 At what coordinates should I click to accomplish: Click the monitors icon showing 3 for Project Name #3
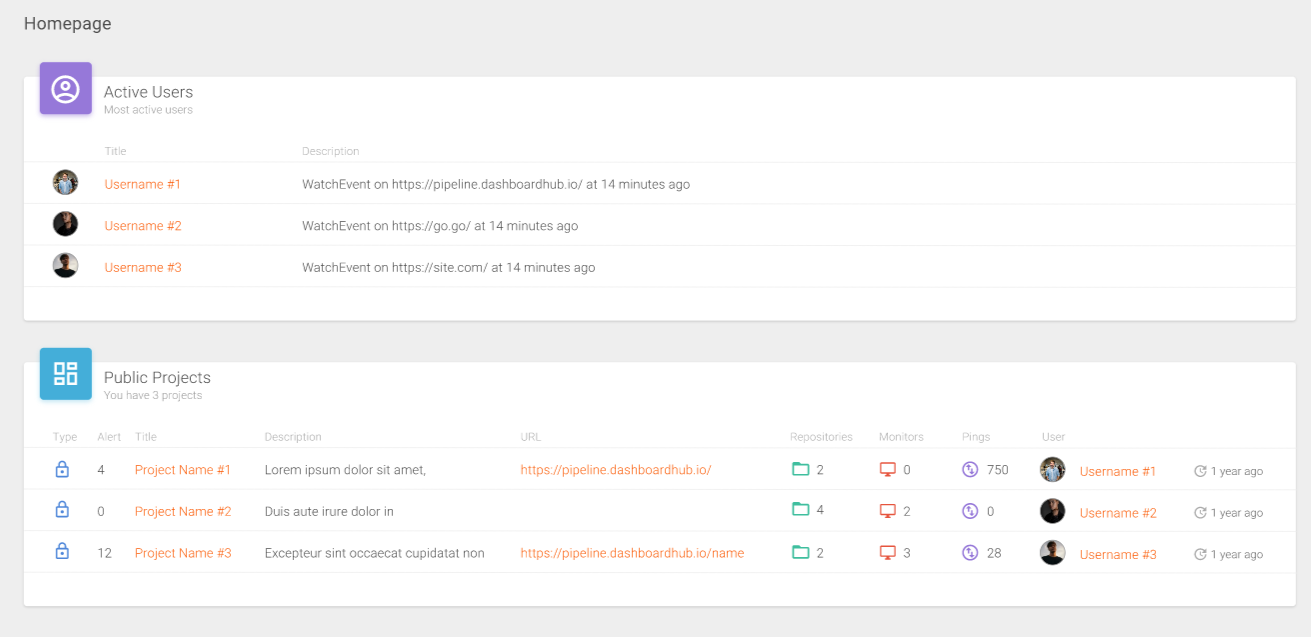pyautogui.click(x=889, y=552)
